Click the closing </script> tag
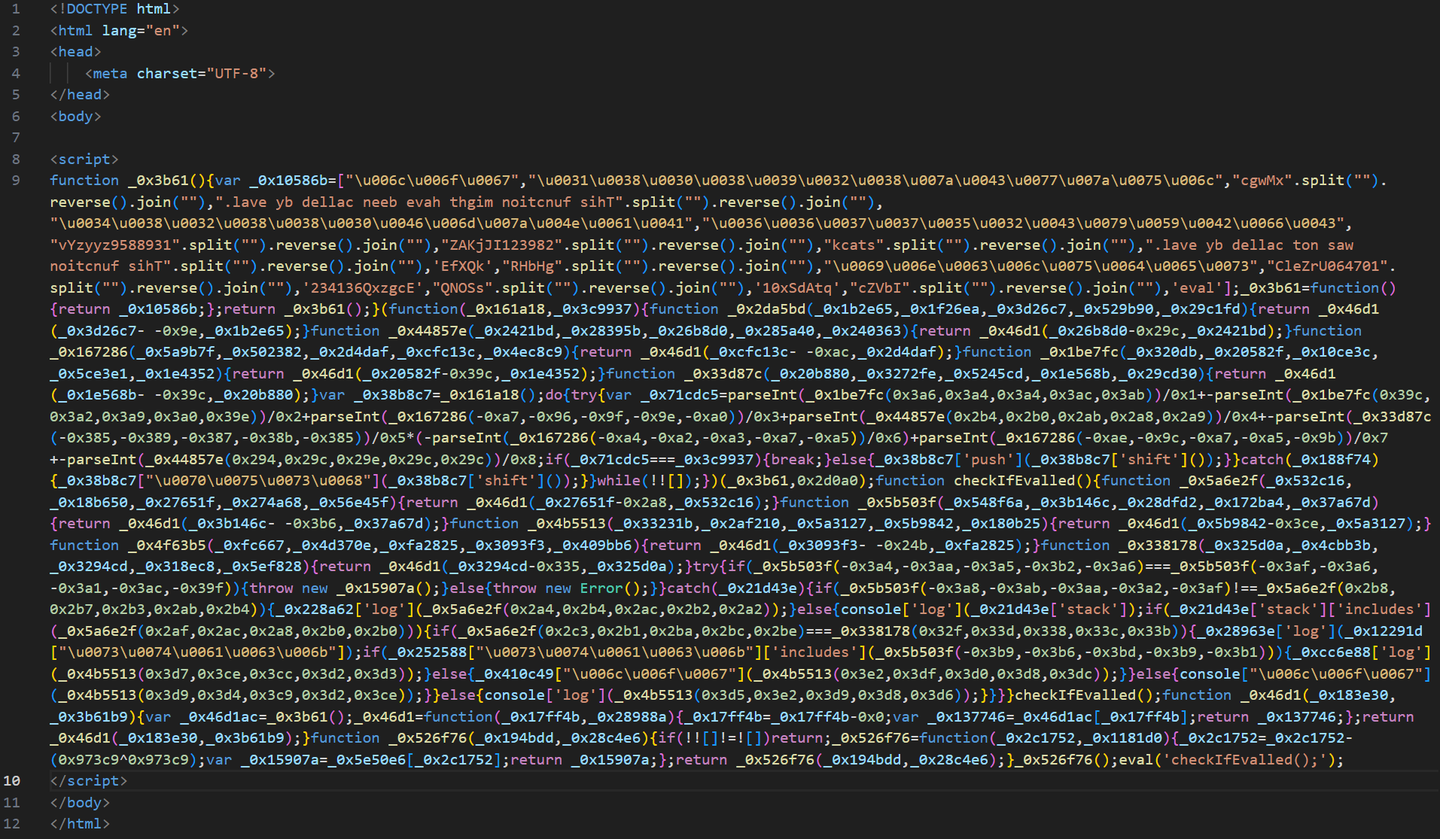Image resolution: width=1440 pixels, height=839 pixels. point(88,781)
